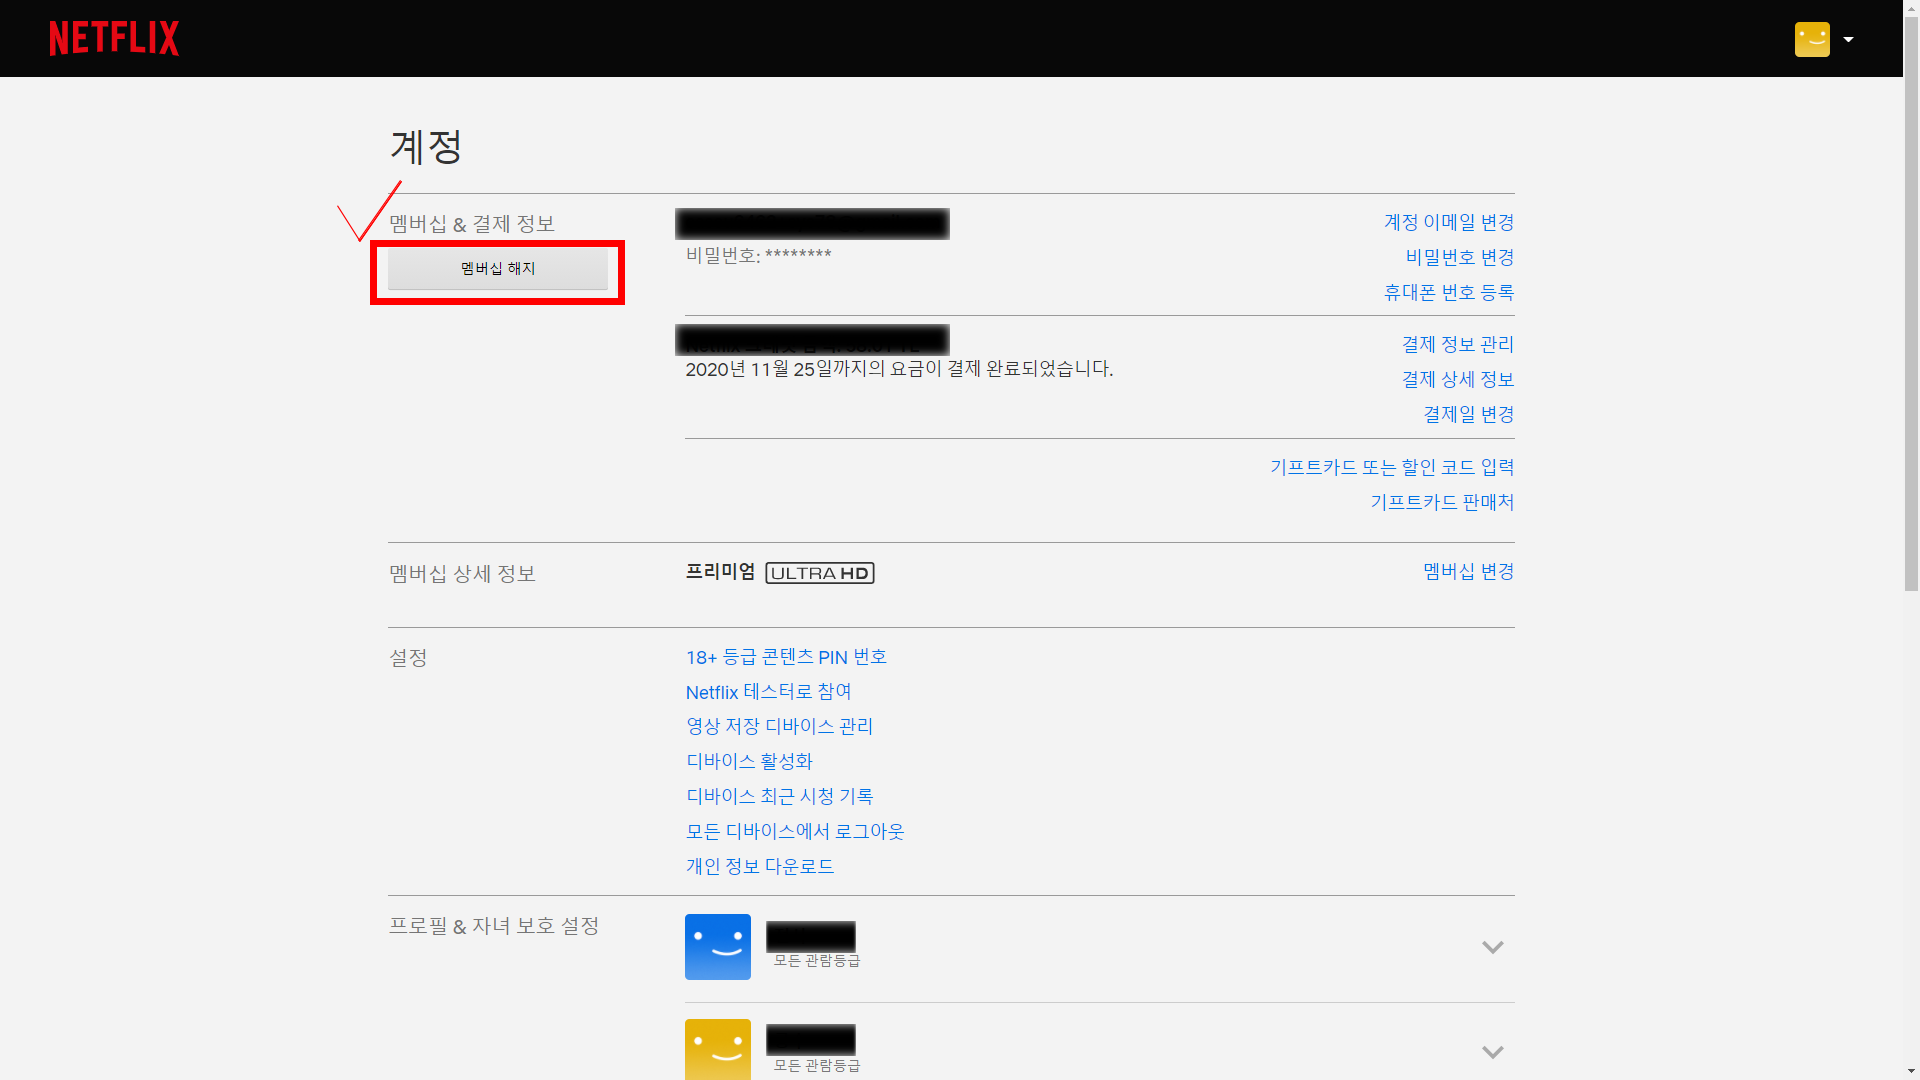Open 디바이스 활성화 link
This screenshot has width=1920, height=1080.
point(749,761)
